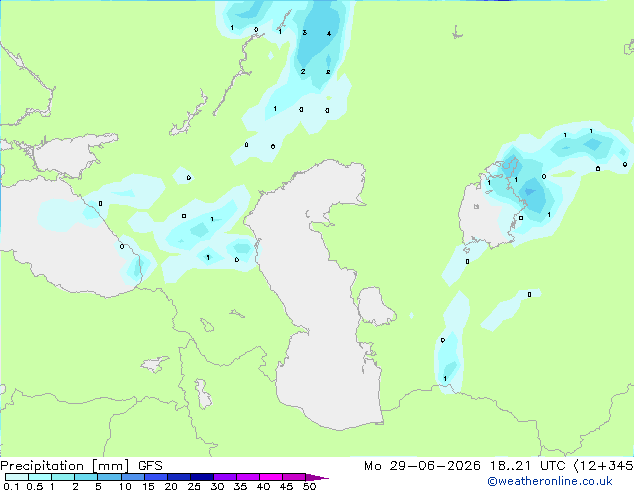Click the legend value label '0.1'
Viewport: 634px width, 490px height.
pos(11,486)
